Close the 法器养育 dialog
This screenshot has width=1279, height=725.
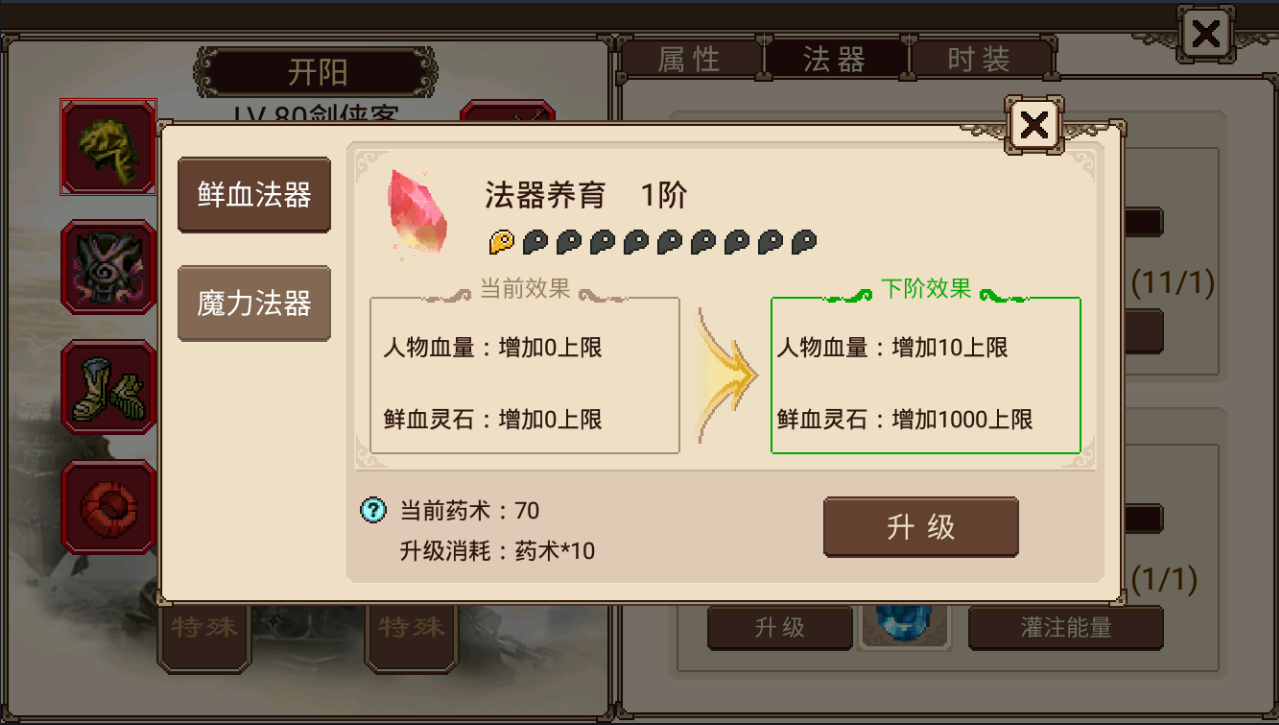pos(1034,126)
